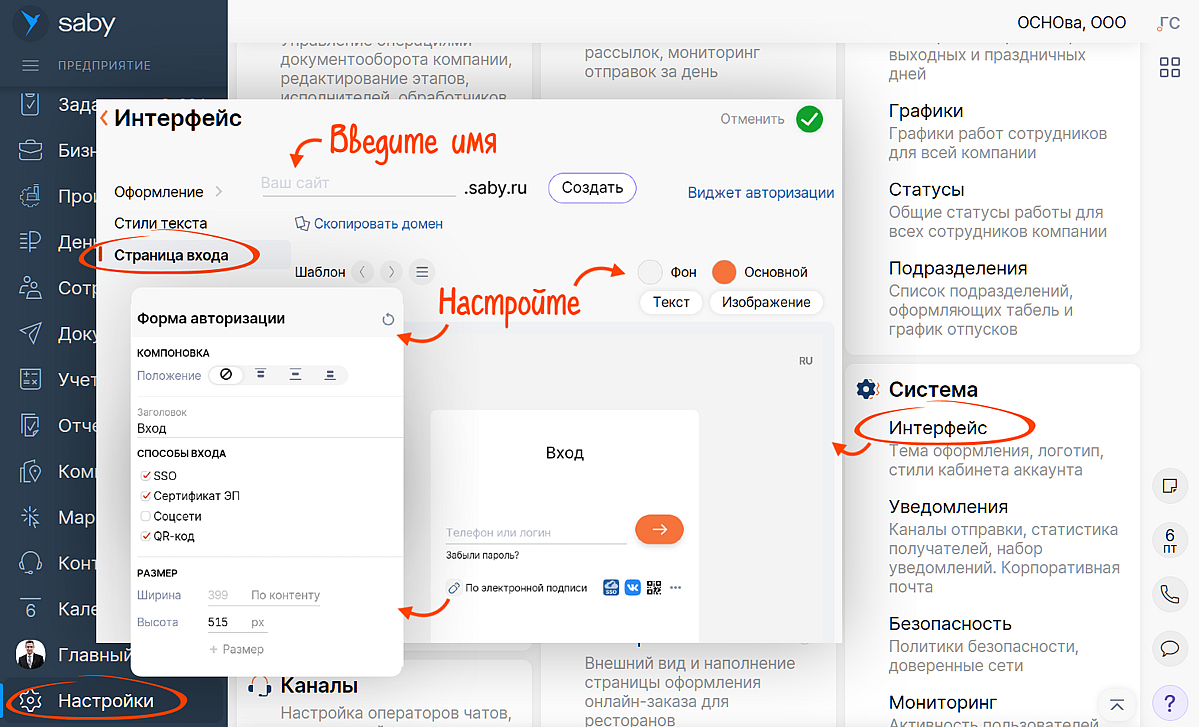Viewport: 1199px width, 727px height.
Task: Click the VK login icon
Action: coord(633,588)
